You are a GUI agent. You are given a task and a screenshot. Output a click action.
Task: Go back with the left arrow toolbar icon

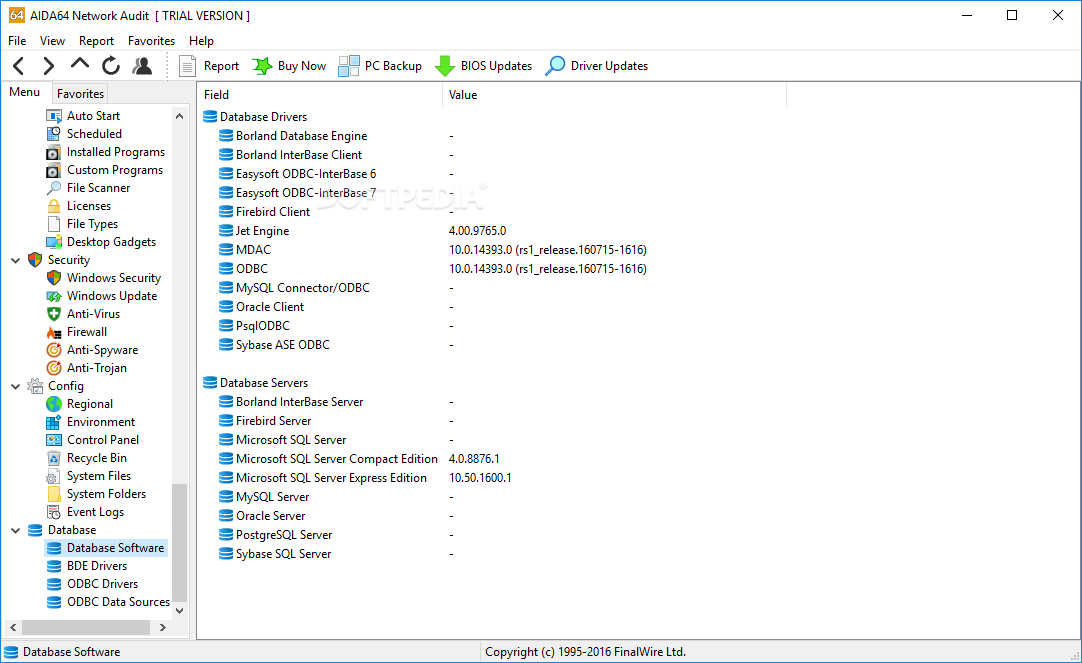click(19, 66)
